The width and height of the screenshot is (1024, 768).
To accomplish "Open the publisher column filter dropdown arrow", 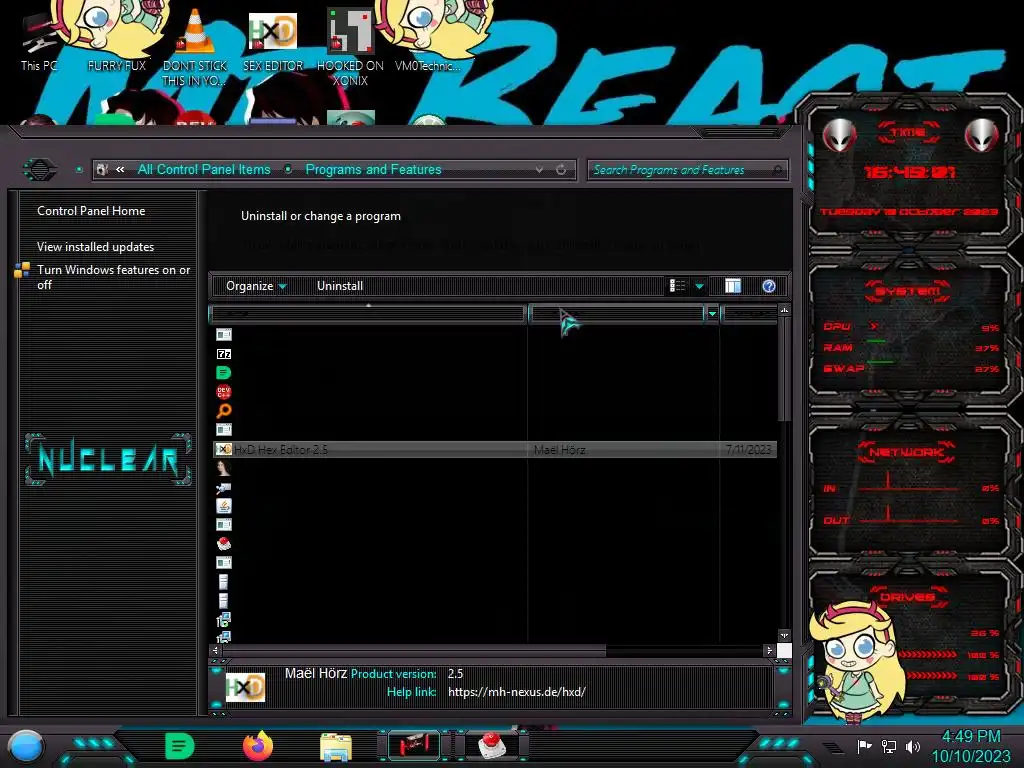I will point(712,314).
